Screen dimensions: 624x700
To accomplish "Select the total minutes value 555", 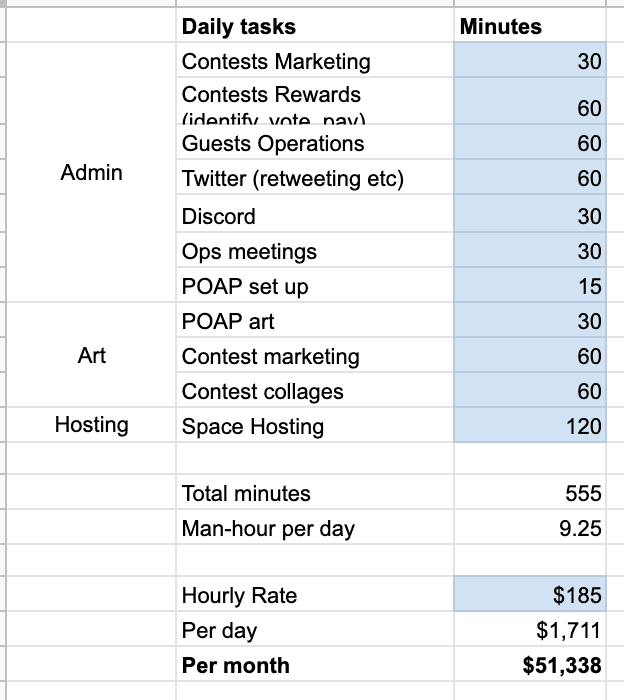I will coord(530,493).
